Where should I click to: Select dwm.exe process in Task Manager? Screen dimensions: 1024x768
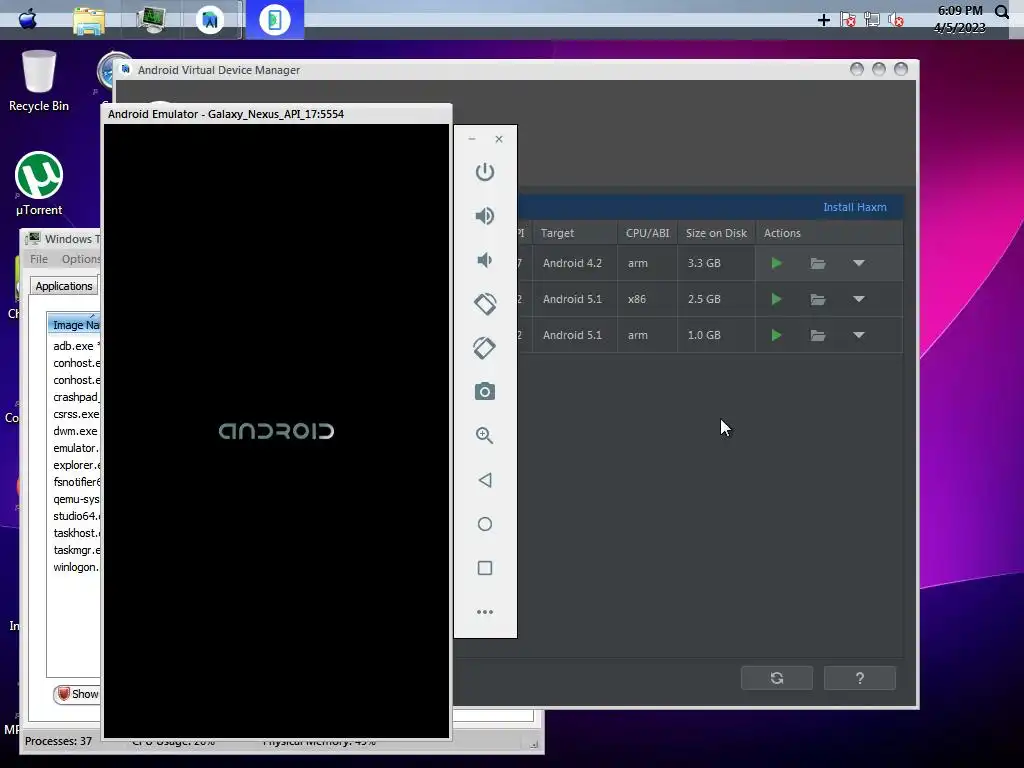tap(75, 431)
